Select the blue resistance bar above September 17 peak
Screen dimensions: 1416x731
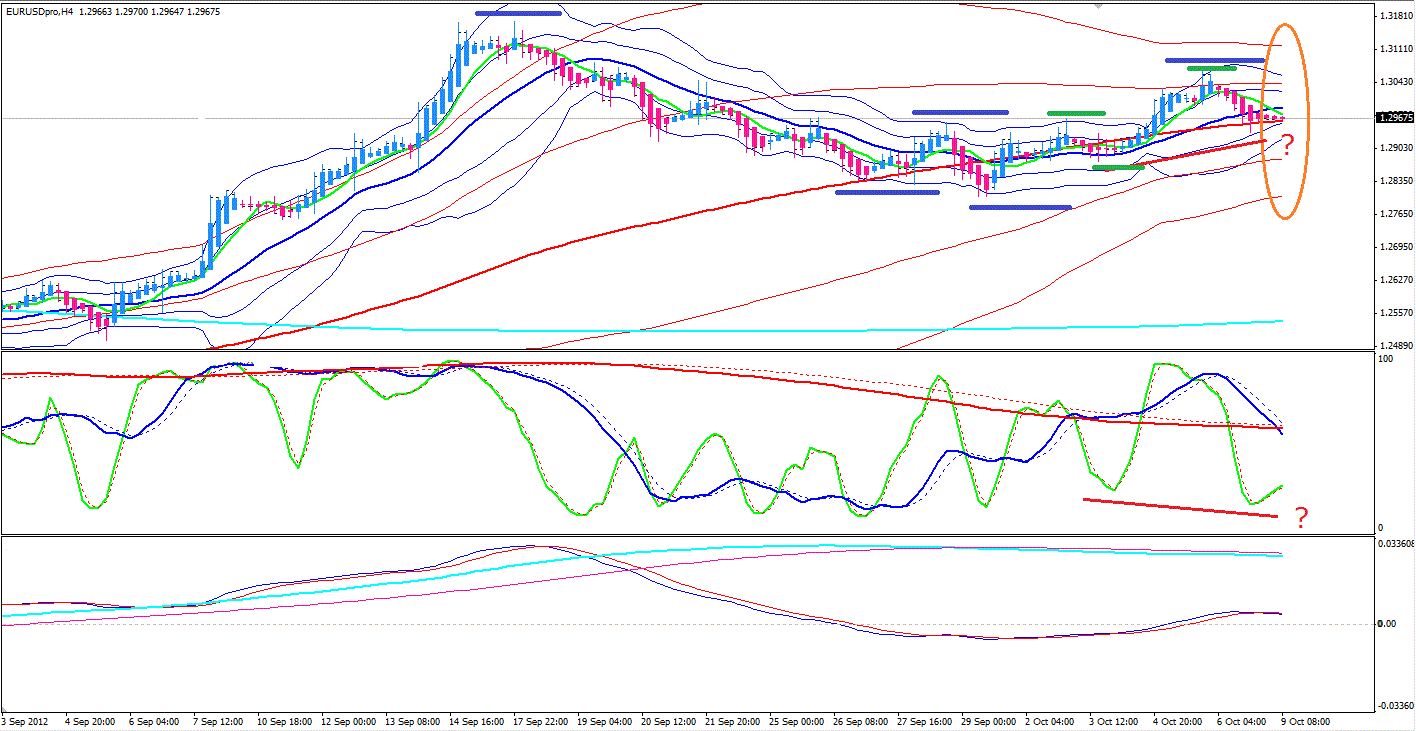point(518,13)
